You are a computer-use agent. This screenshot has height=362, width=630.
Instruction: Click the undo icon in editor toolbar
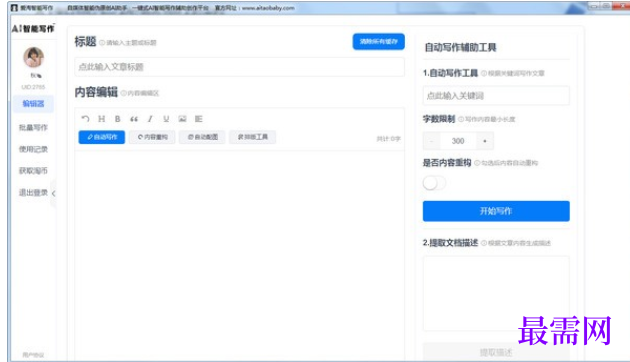85,119
